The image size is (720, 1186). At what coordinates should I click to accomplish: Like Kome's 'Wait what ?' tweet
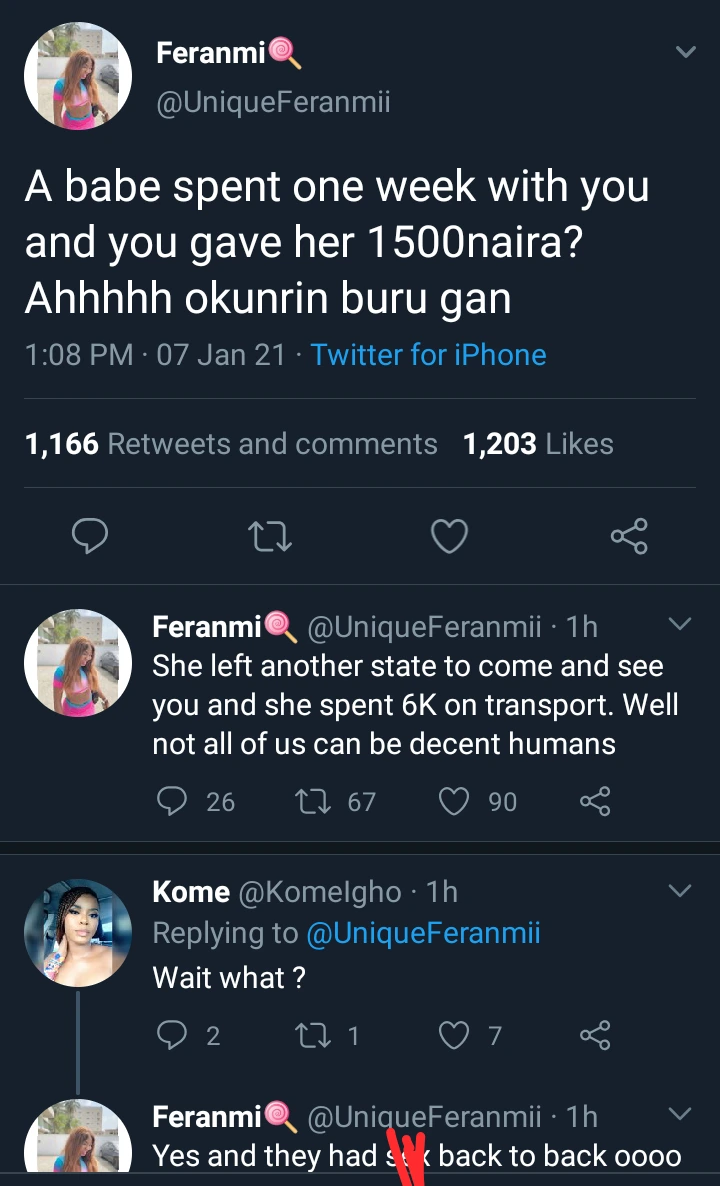point(455,1035)
